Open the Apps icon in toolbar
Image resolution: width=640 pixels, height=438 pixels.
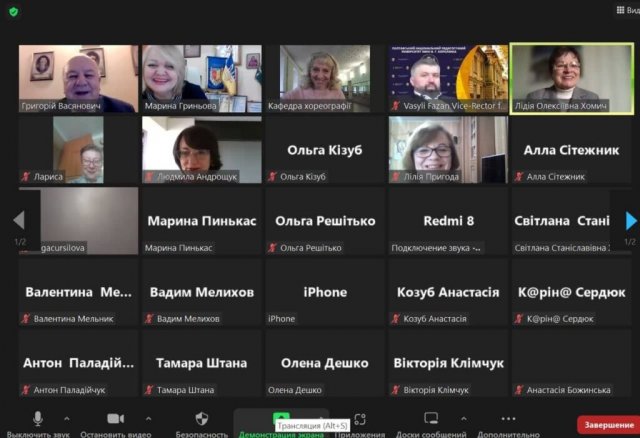pyautogui.click(x=360, y=418)
